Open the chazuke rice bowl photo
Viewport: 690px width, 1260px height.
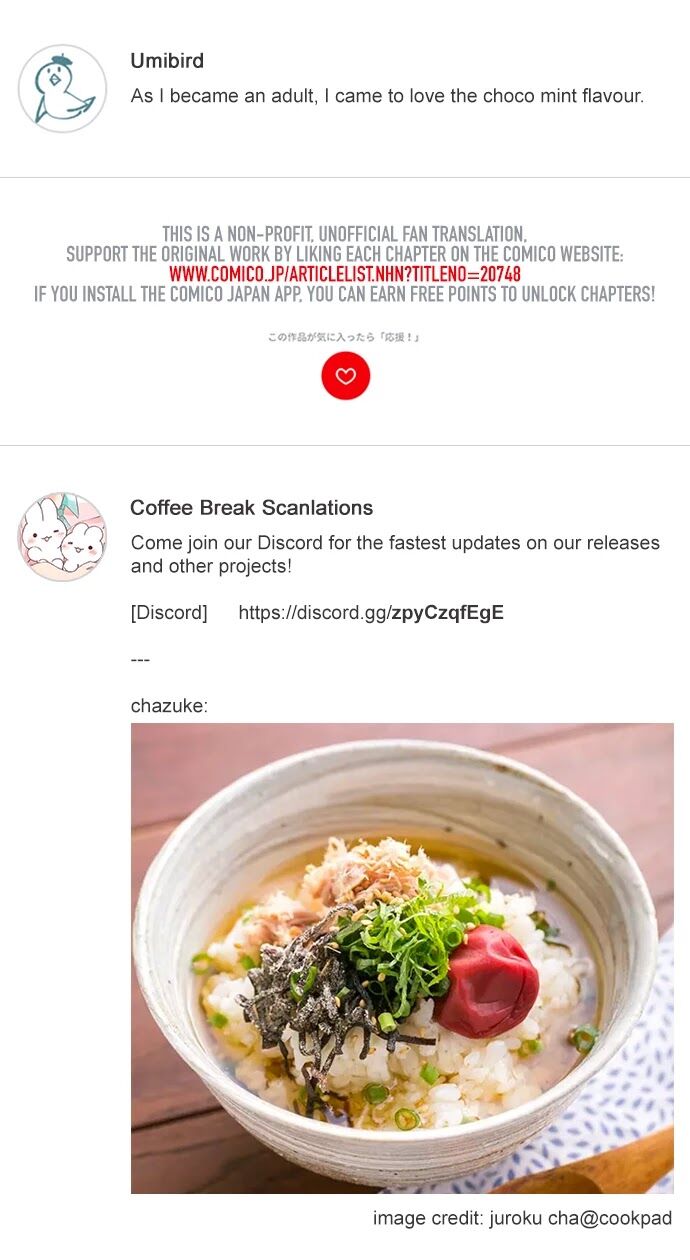tap(402, 958)
